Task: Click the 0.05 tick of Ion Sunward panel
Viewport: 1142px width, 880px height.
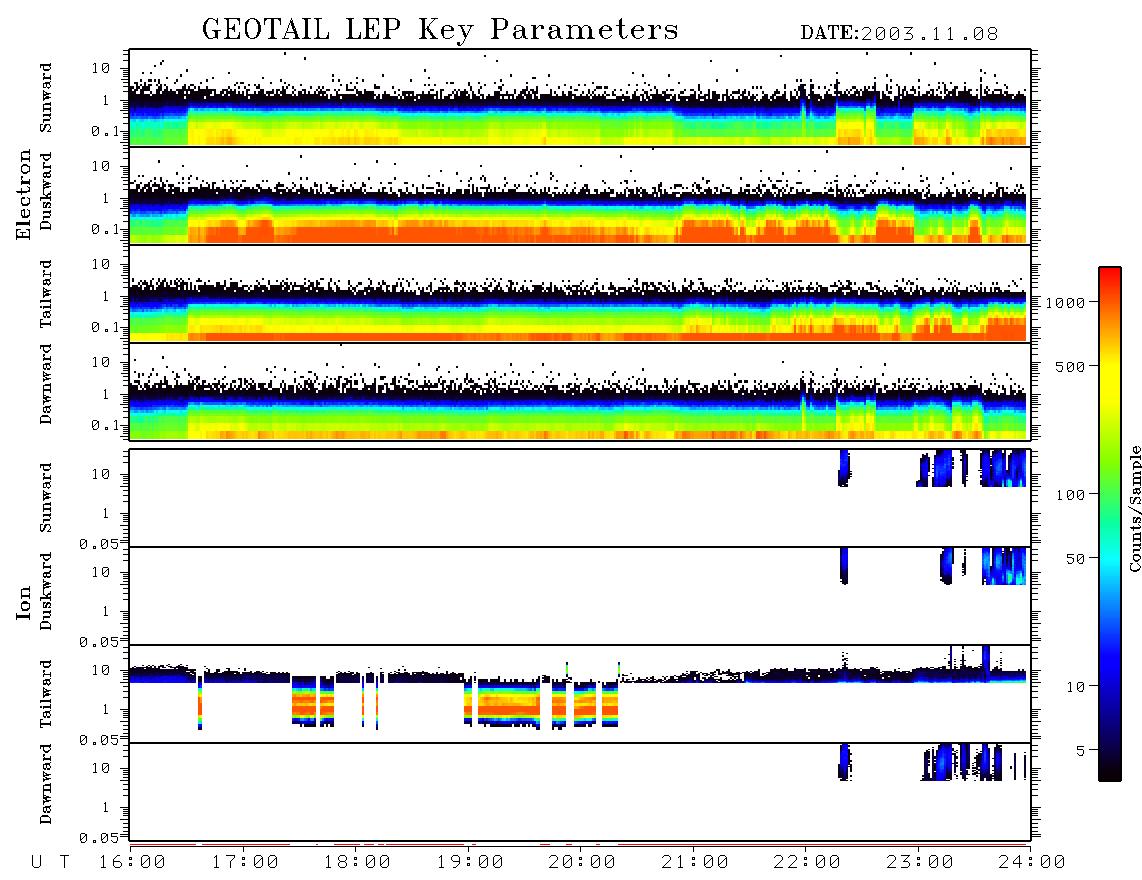Action: (98, 543)
